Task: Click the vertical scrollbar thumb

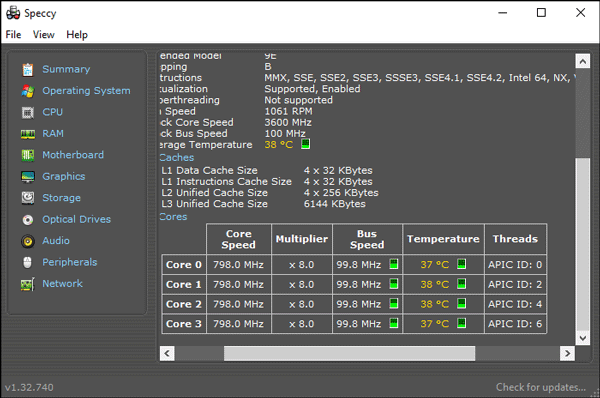Action: click(583, 244)
